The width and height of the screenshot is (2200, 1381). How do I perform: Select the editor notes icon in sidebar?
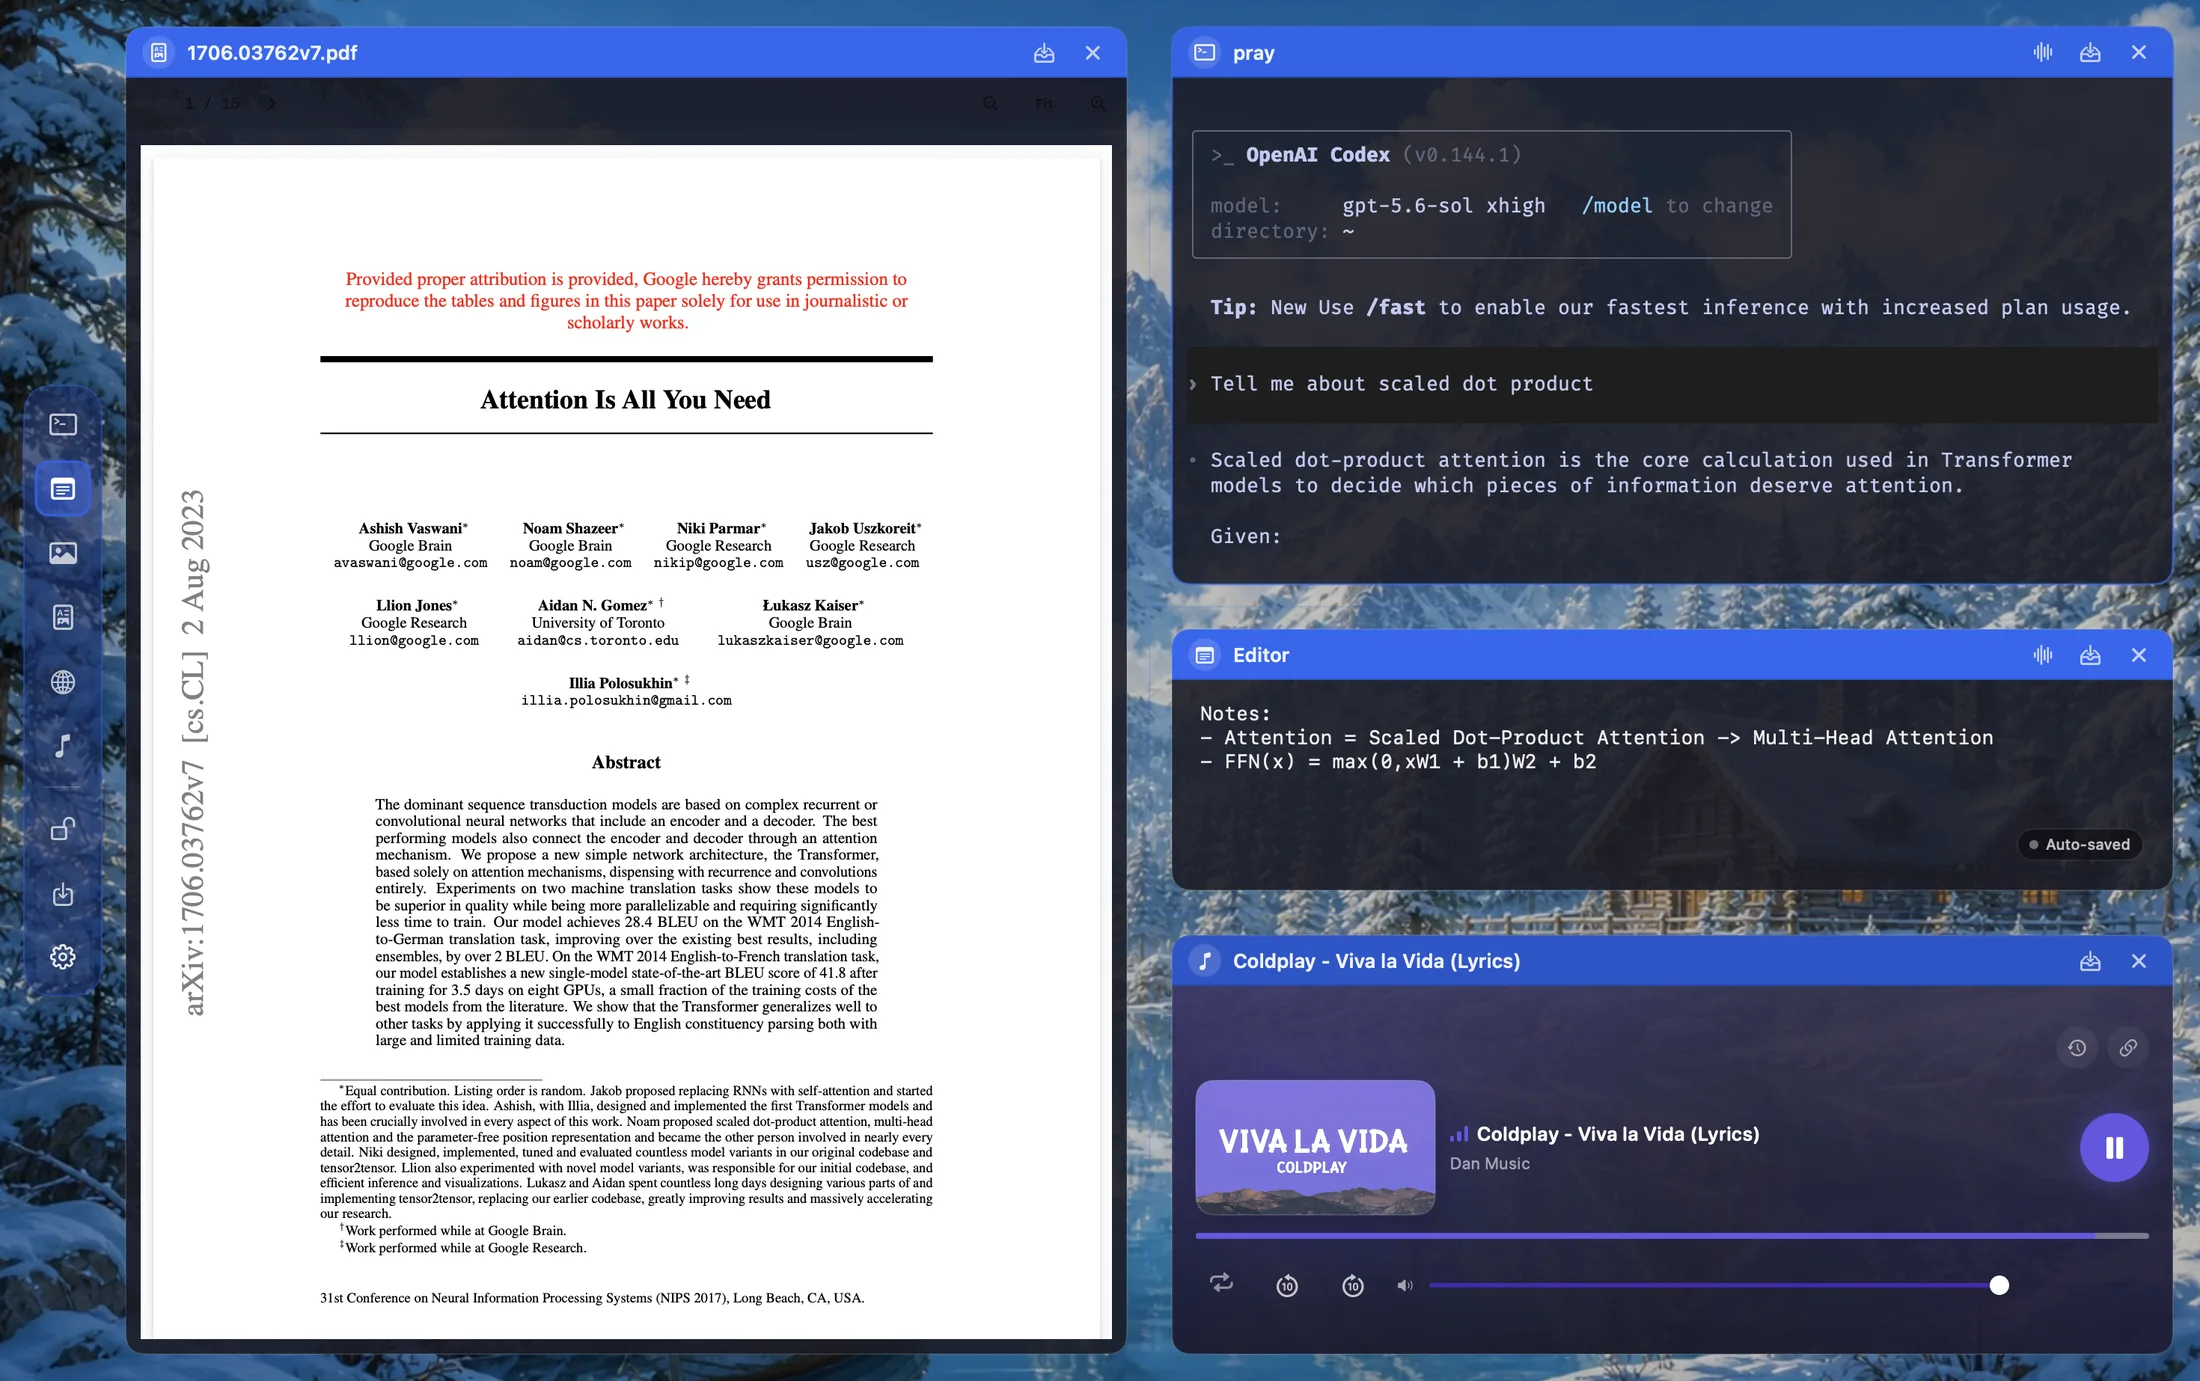[63, 489]
